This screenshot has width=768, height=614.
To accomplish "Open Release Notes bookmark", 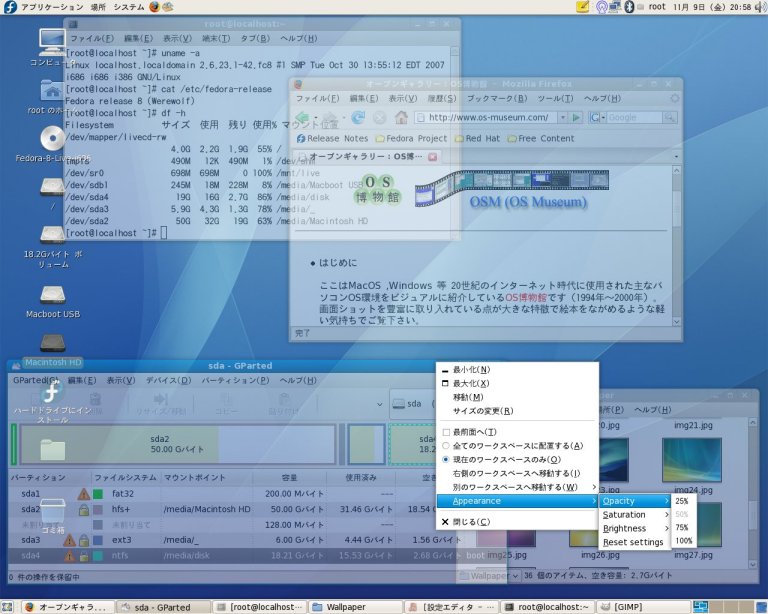I will 332,139.
